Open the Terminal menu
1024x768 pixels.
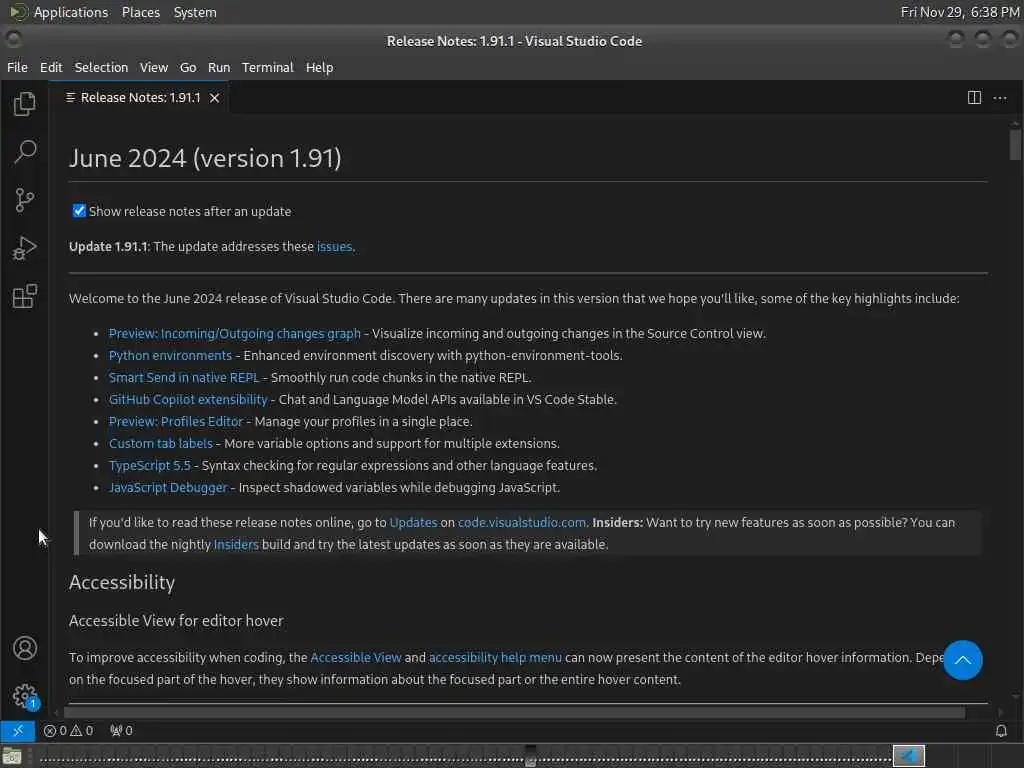pos(268,67)
